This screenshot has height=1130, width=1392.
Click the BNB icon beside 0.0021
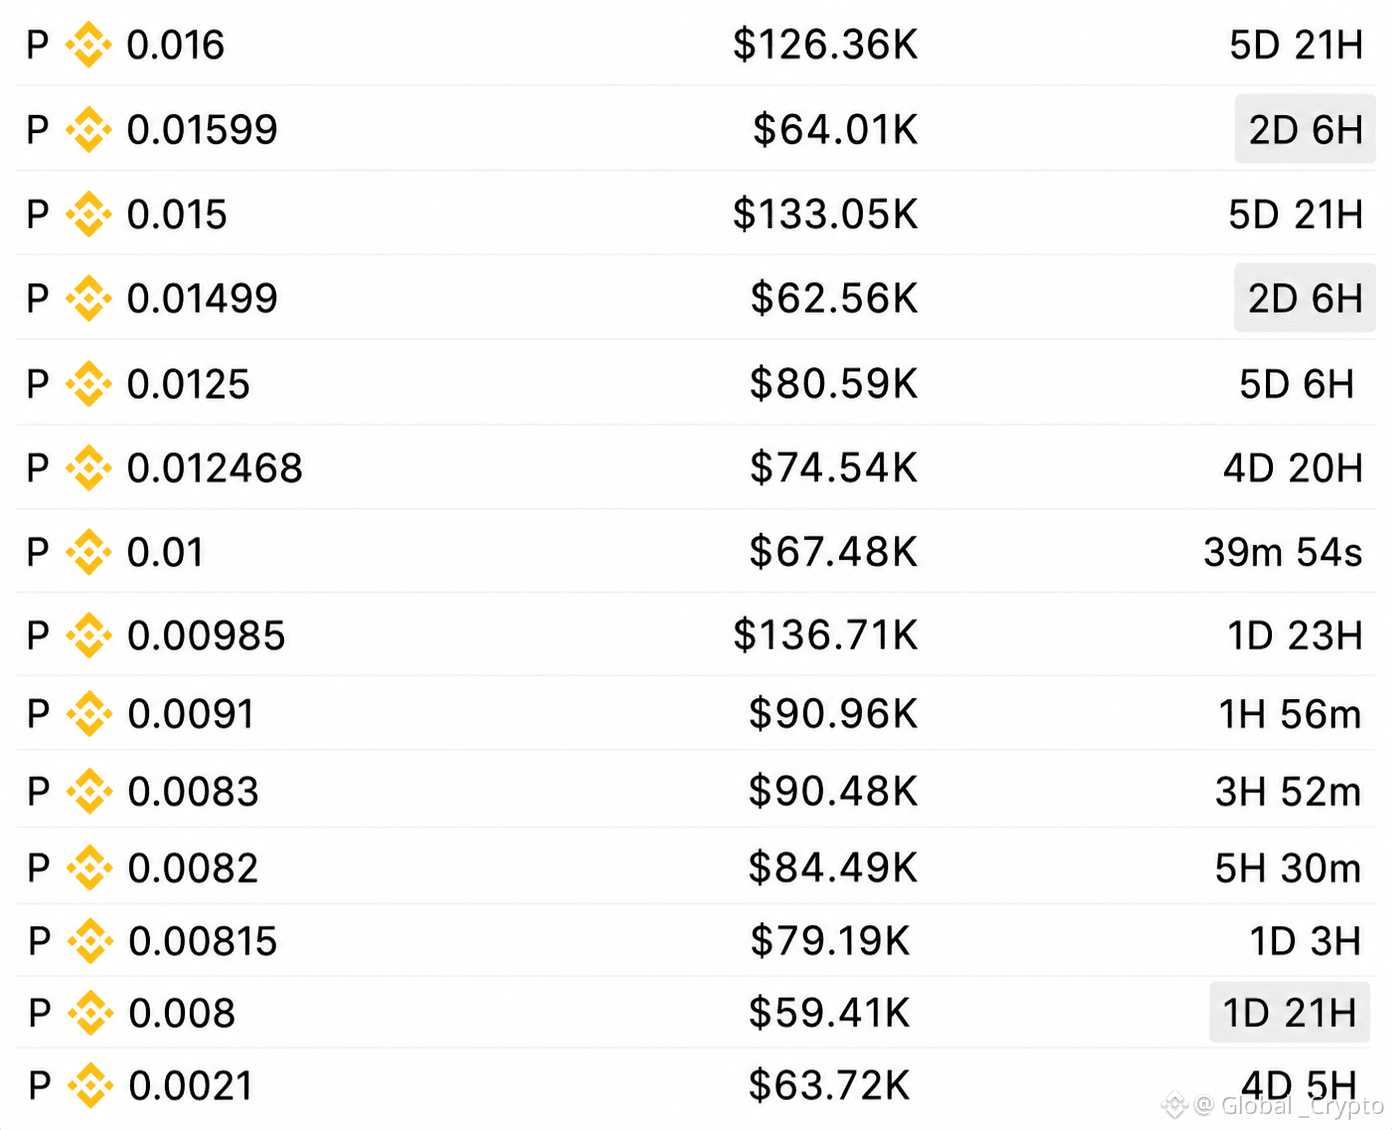click(x=90, y=1086)
